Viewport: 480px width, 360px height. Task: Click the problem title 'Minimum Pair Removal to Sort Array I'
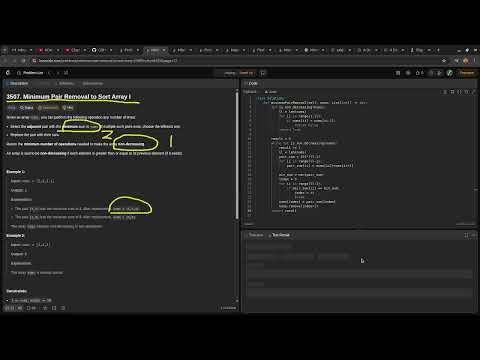tap(69, 97)
